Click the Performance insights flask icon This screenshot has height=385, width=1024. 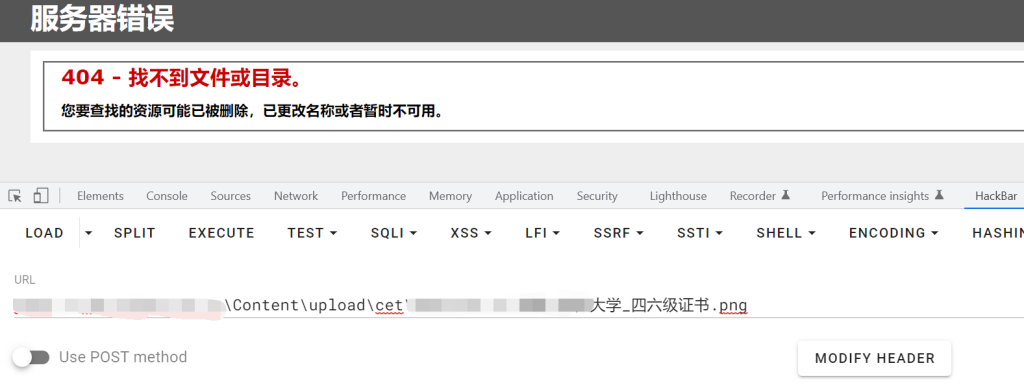[x=939, y=195]
